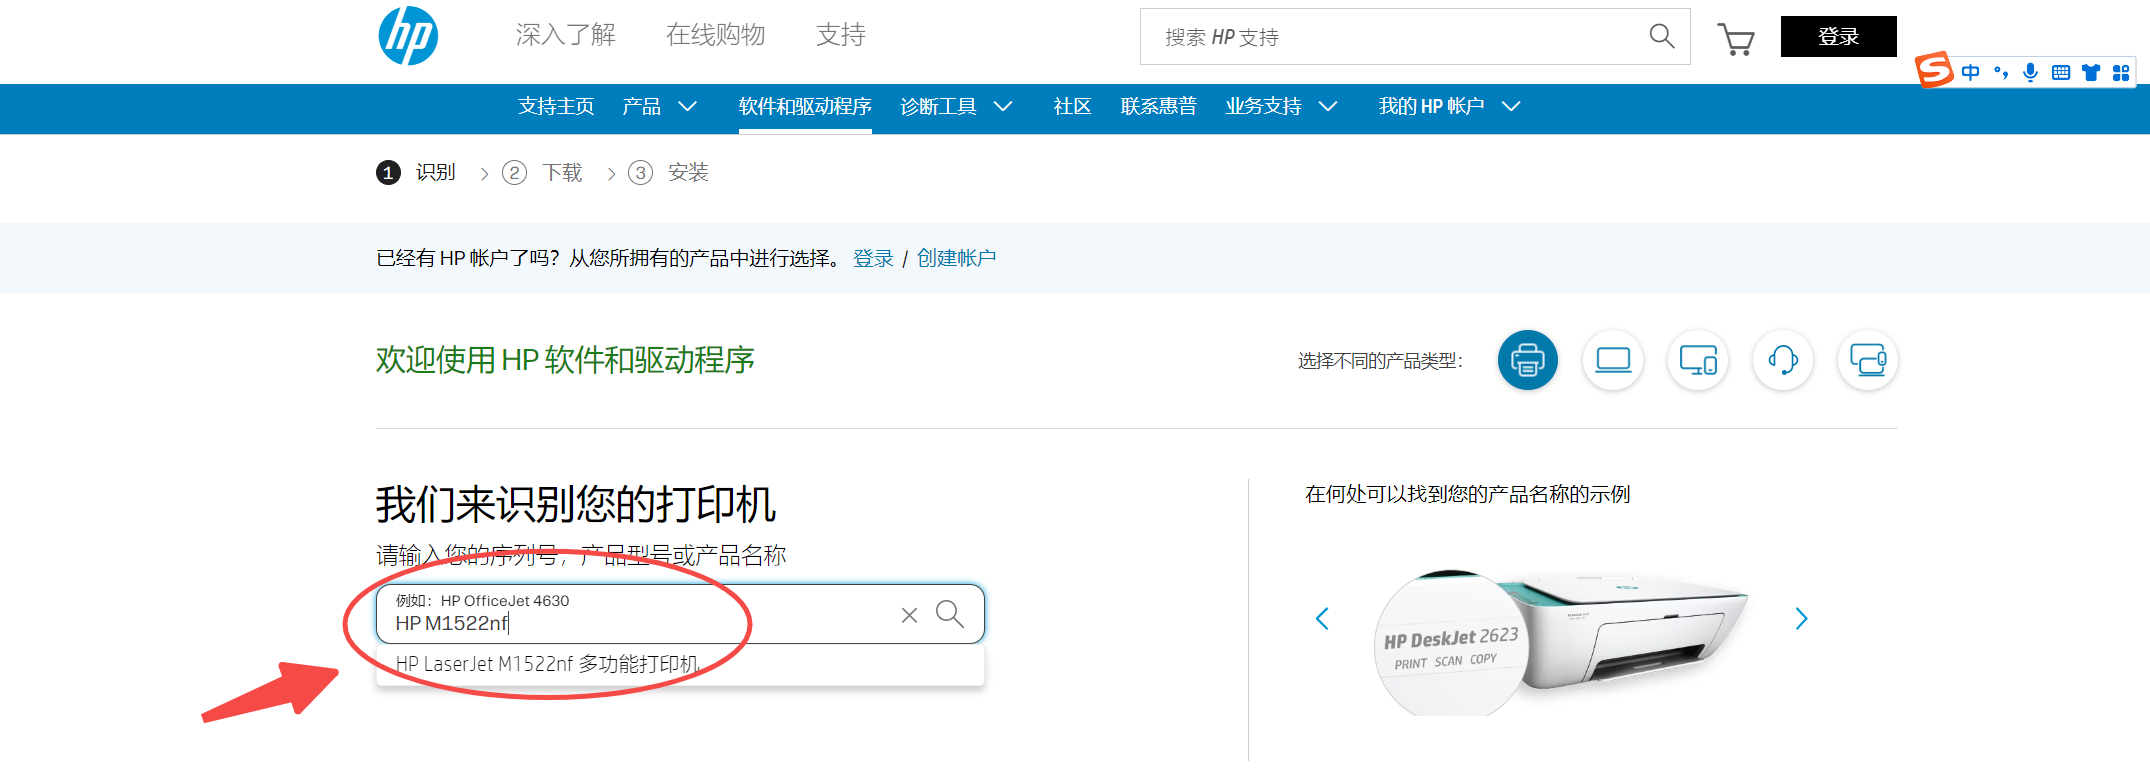This screenshot has height=770, width=2150.
Task: Select the printer product type icon
Action: pyautogui.click(x=1527, y=360)
